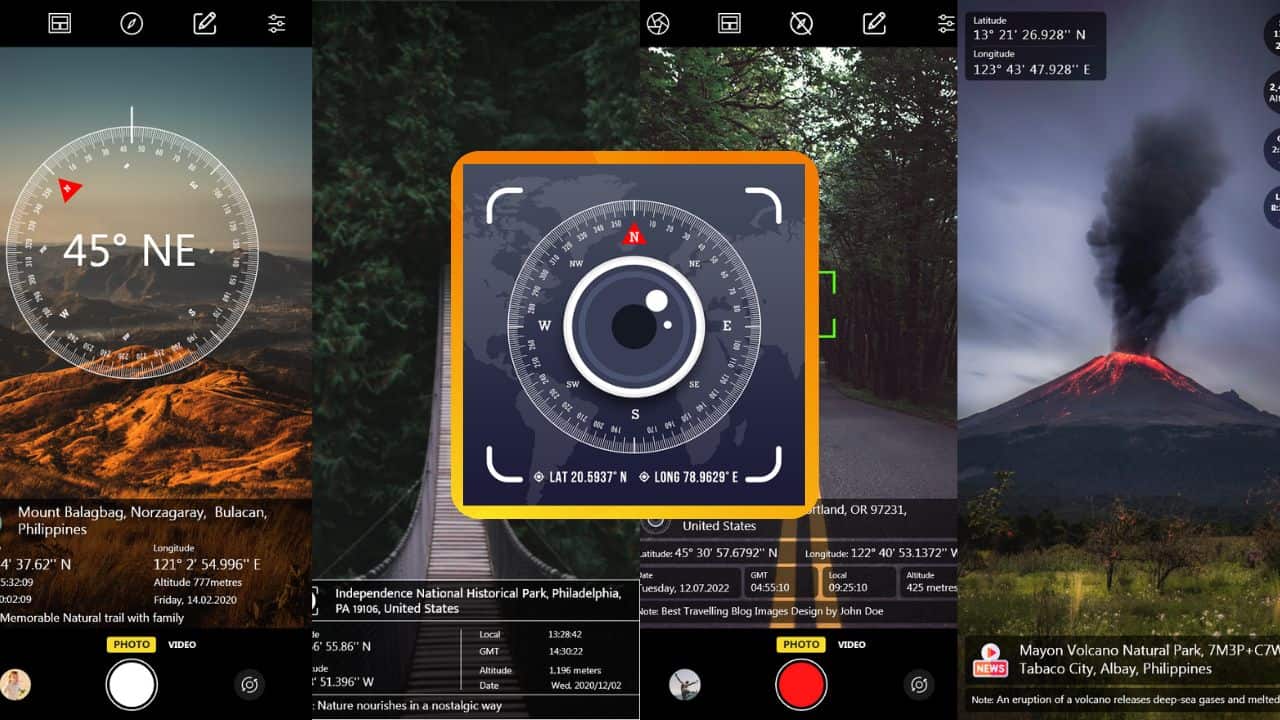This screenshot has height=720, width=1280.
Task: Open the settings sliders icon in the left screen
Action: 277,24
